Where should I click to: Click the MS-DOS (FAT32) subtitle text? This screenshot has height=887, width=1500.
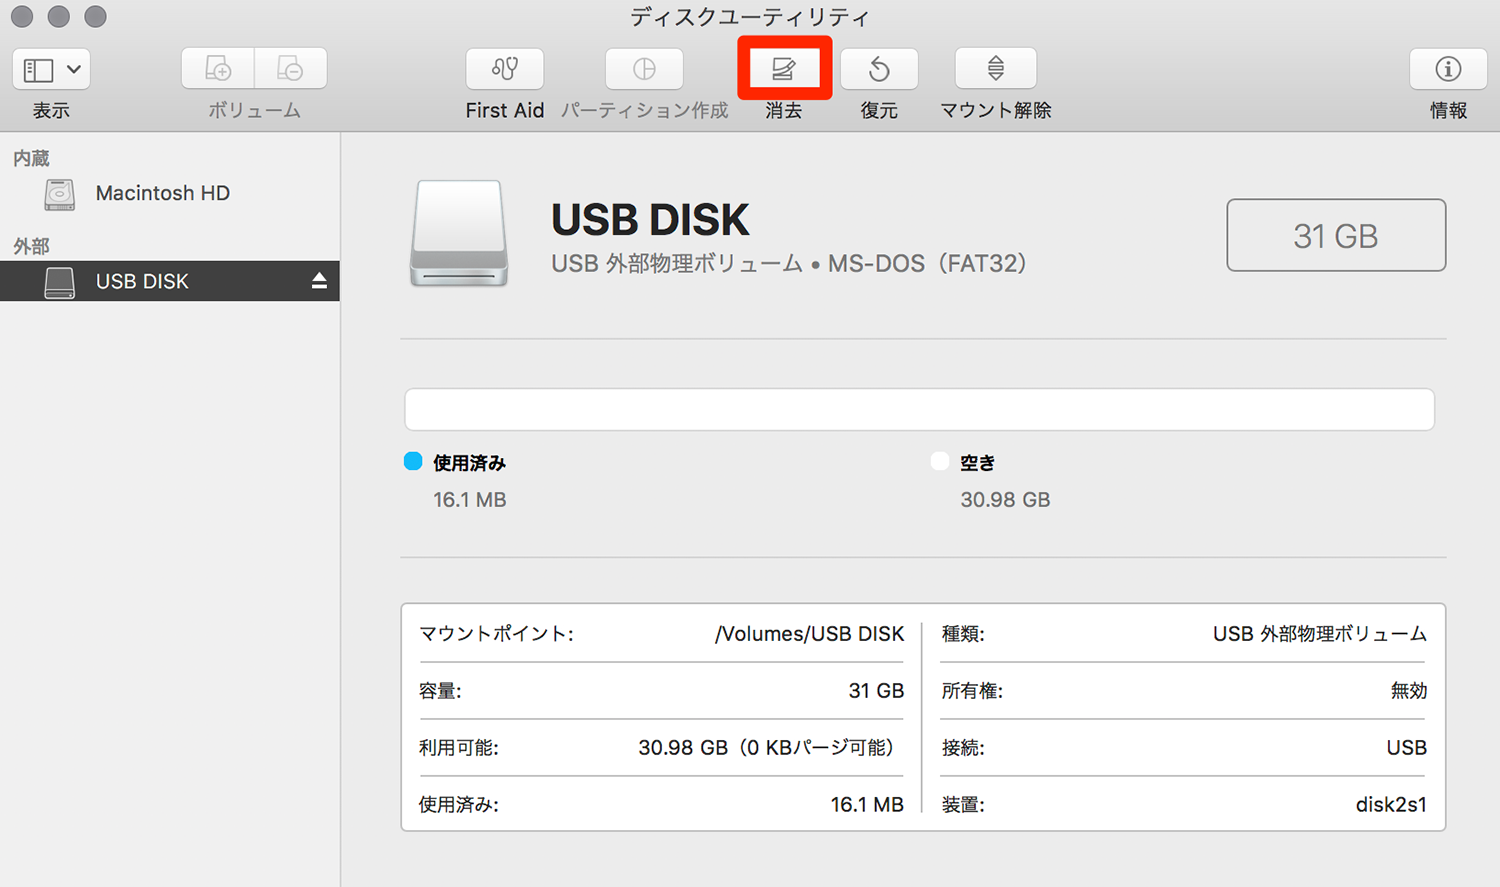click(x=927, y=264)
